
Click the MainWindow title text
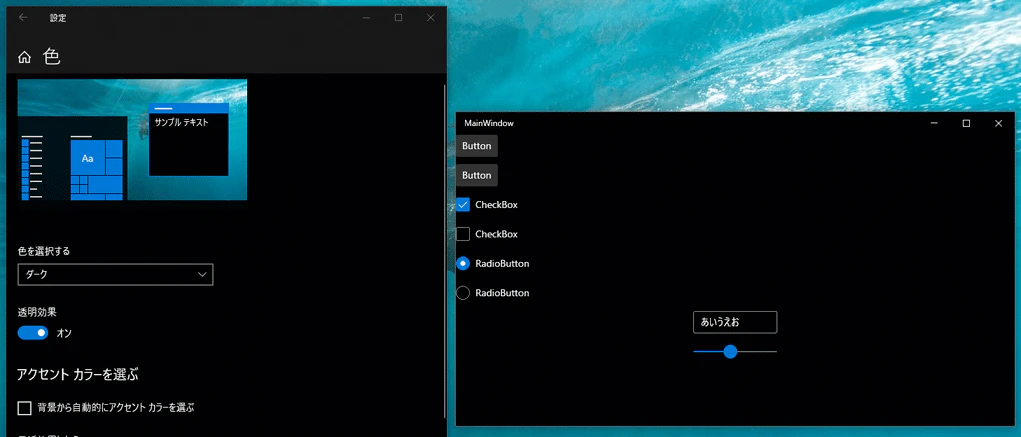489,123
